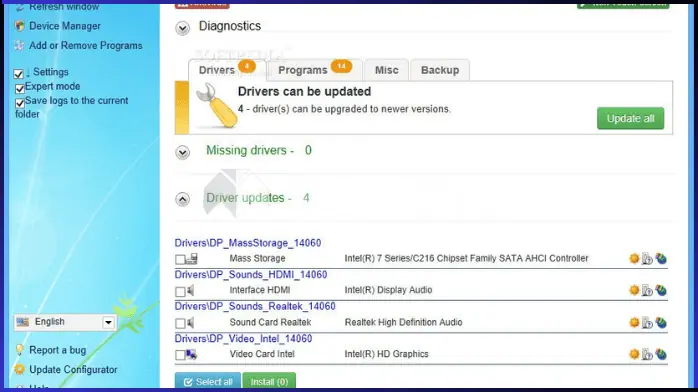Click the Add or Remove Programs icon
This screenshot has width=698, height=392.
click(x=19, y=45)
